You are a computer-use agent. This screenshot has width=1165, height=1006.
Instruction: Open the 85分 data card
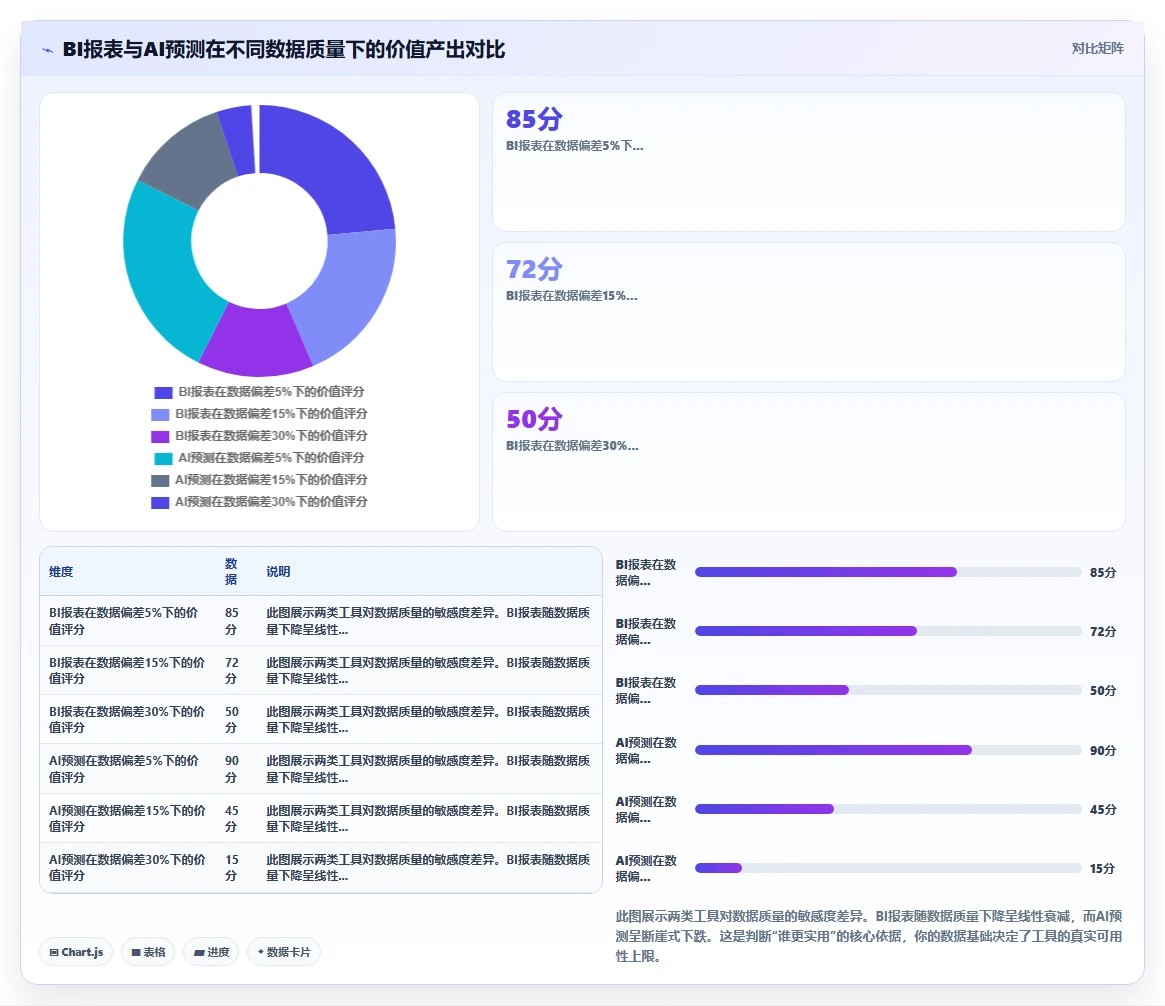point(808,162)
